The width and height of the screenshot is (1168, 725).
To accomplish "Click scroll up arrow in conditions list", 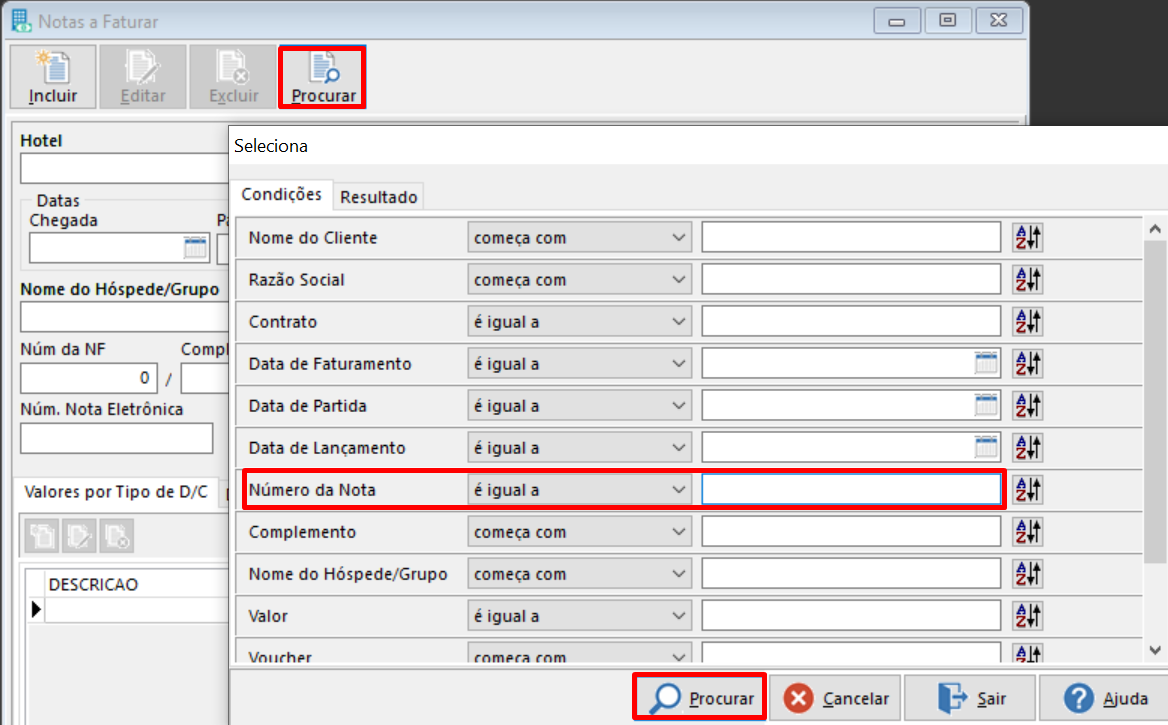I will 1155,229.
